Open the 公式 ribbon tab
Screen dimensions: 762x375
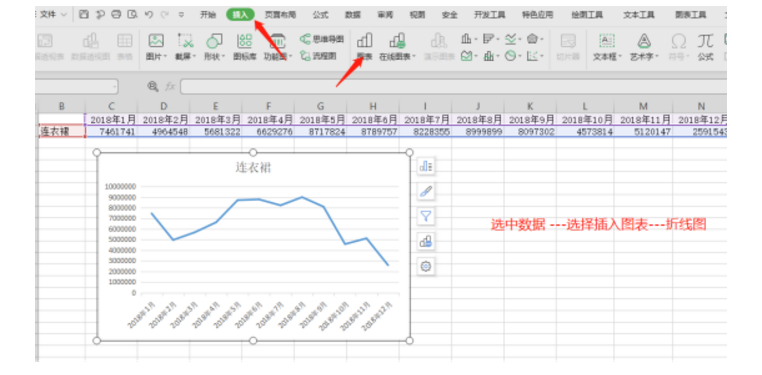pyautogui.click(x=320, y=15)
